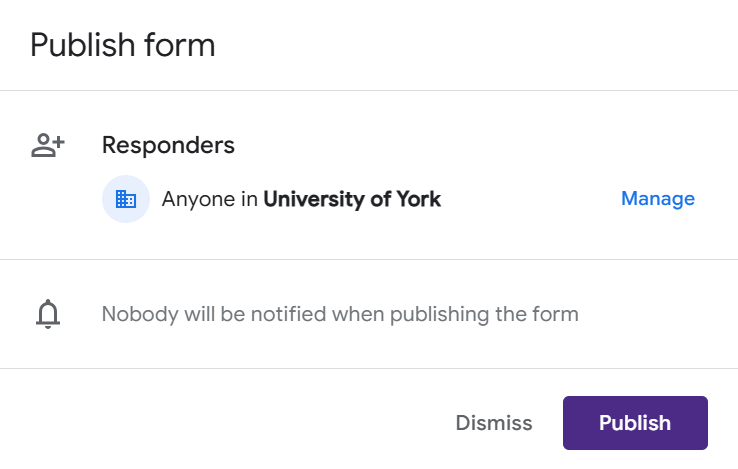738x469 pixels.
Task: Click the bold University of York text
Action: (351, 199)
